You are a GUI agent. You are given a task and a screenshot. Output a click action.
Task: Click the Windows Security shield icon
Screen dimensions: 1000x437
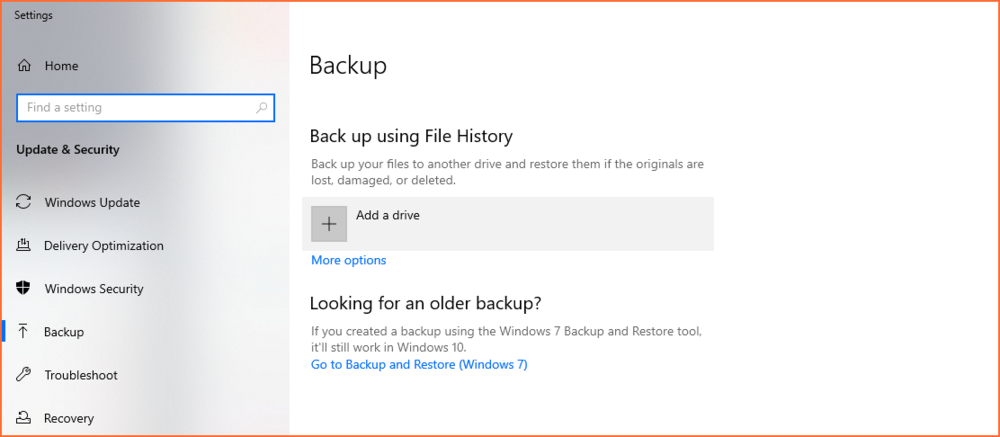[x=24, y=288]
